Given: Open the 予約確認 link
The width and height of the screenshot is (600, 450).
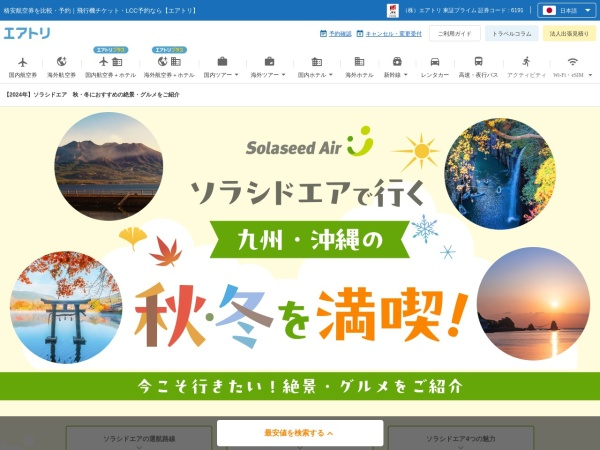Looking at the screenshot, I should click(x=340, y=34).
